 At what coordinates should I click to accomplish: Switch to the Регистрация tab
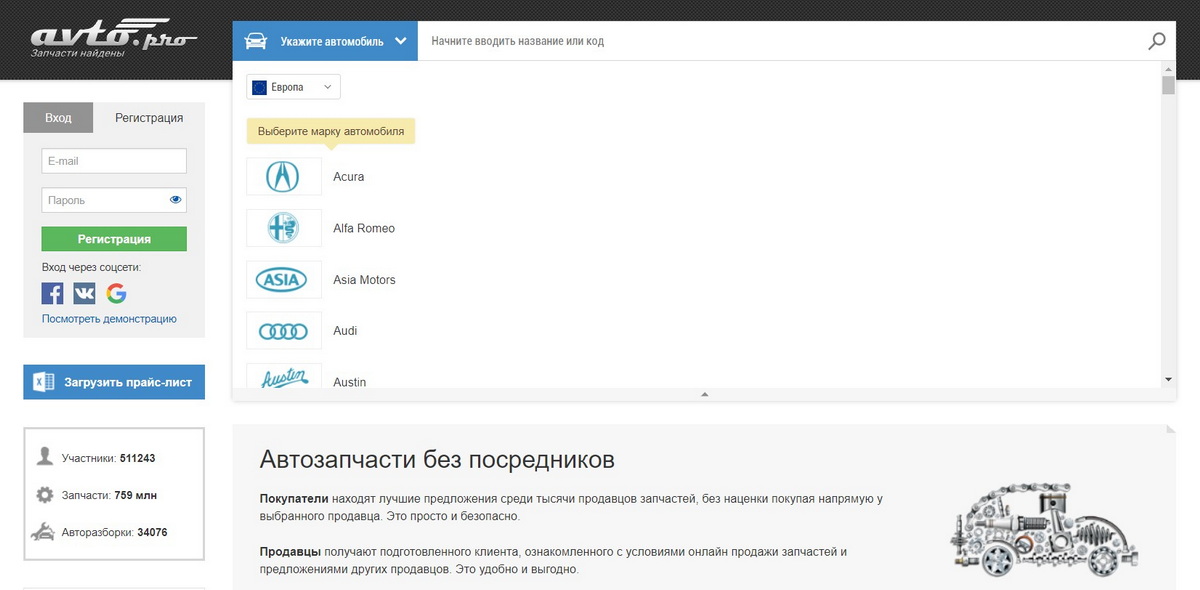(x=149, y=118)
